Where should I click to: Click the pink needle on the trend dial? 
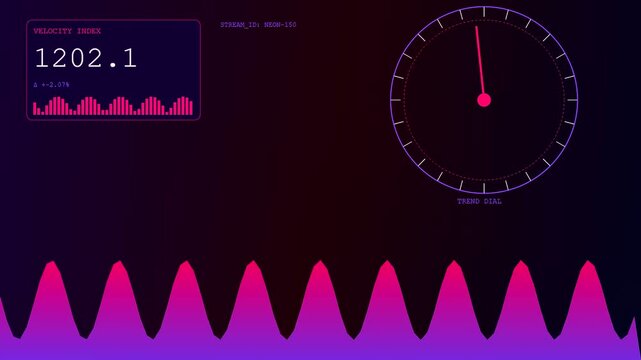480,61
